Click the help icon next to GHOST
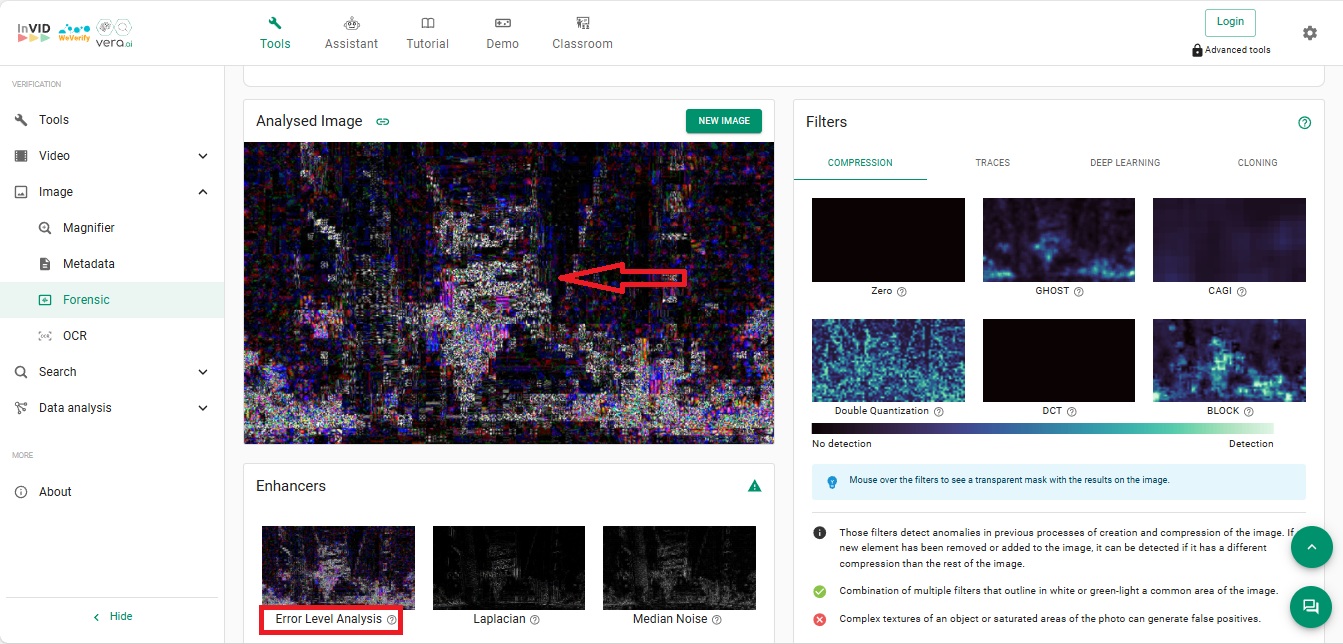This screenshot has height=644, width=1343. pos(1078,292)
